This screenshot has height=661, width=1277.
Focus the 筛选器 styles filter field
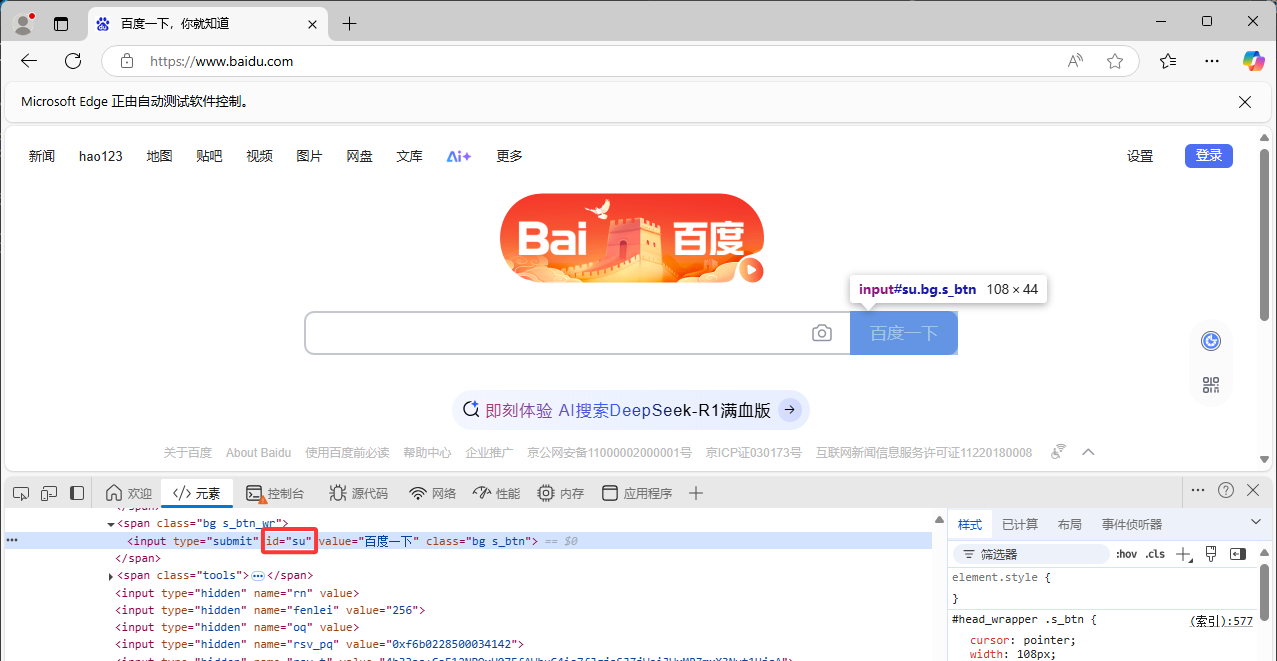(1032, 554)
